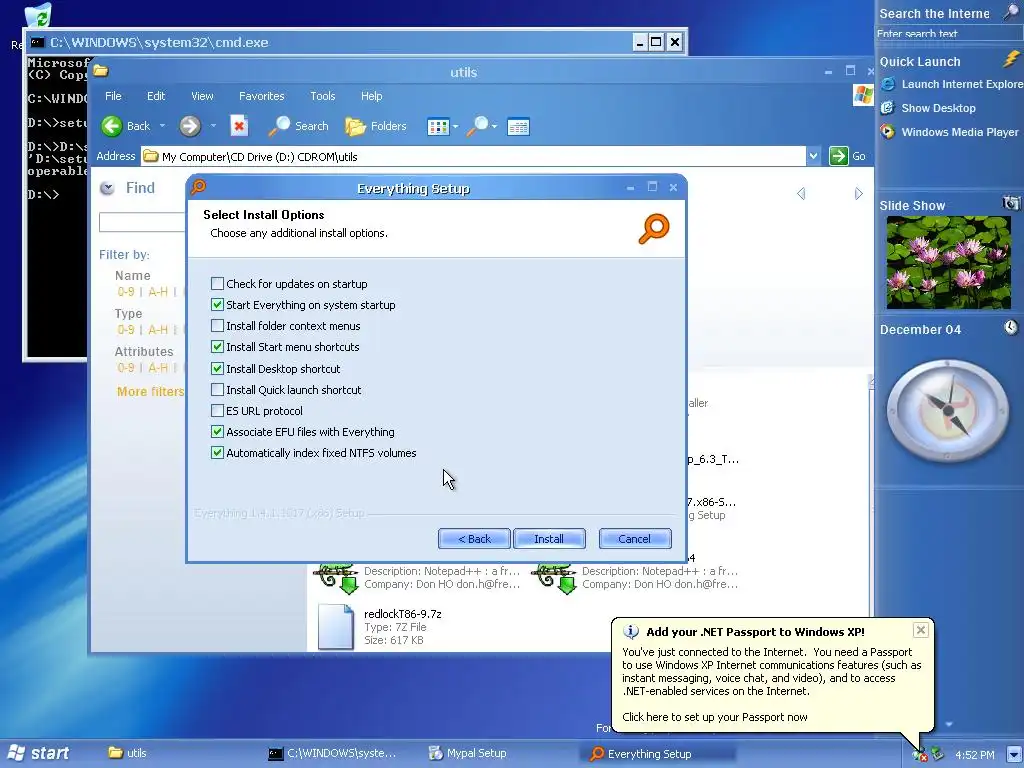Viewport: 1024px width, 768px height.
Task: Click Go next to the address bar
Action: (848, 156)
